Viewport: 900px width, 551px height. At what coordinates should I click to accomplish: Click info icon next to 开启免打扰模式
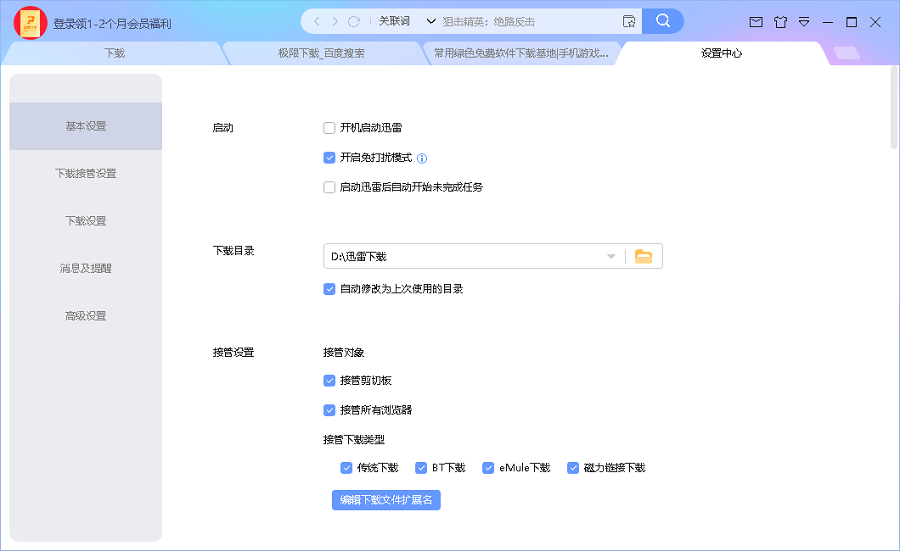pyautogui.click(x=422, y=158)
